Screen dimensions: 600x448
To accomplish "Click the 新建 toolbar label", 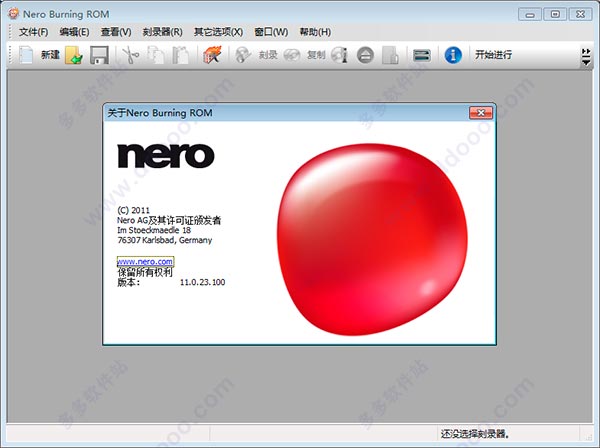I will (x=50, y=55).
